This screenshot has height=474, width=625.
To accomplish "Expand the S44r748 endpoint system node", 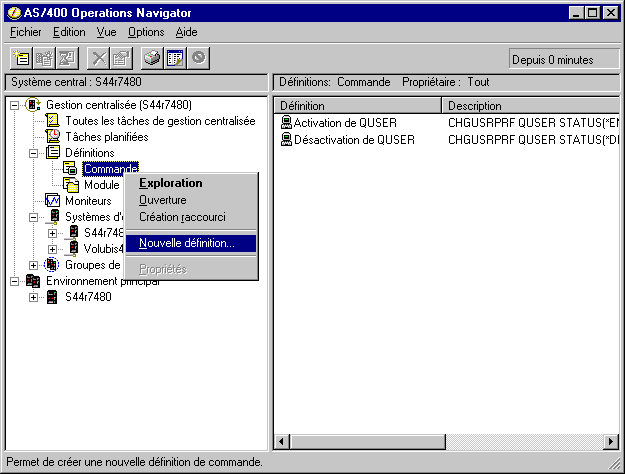I will [52, 233].
